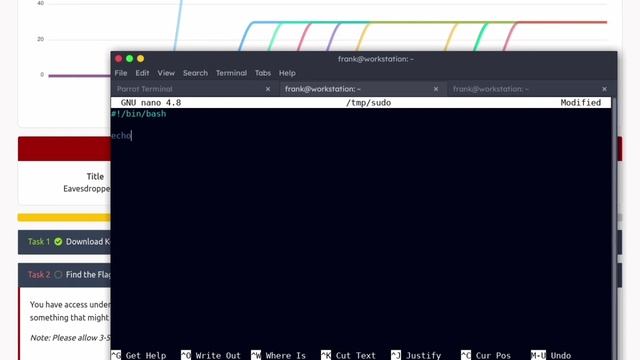Expand the Task 1 Download row
640x360 pixels.
coord(64,242)
